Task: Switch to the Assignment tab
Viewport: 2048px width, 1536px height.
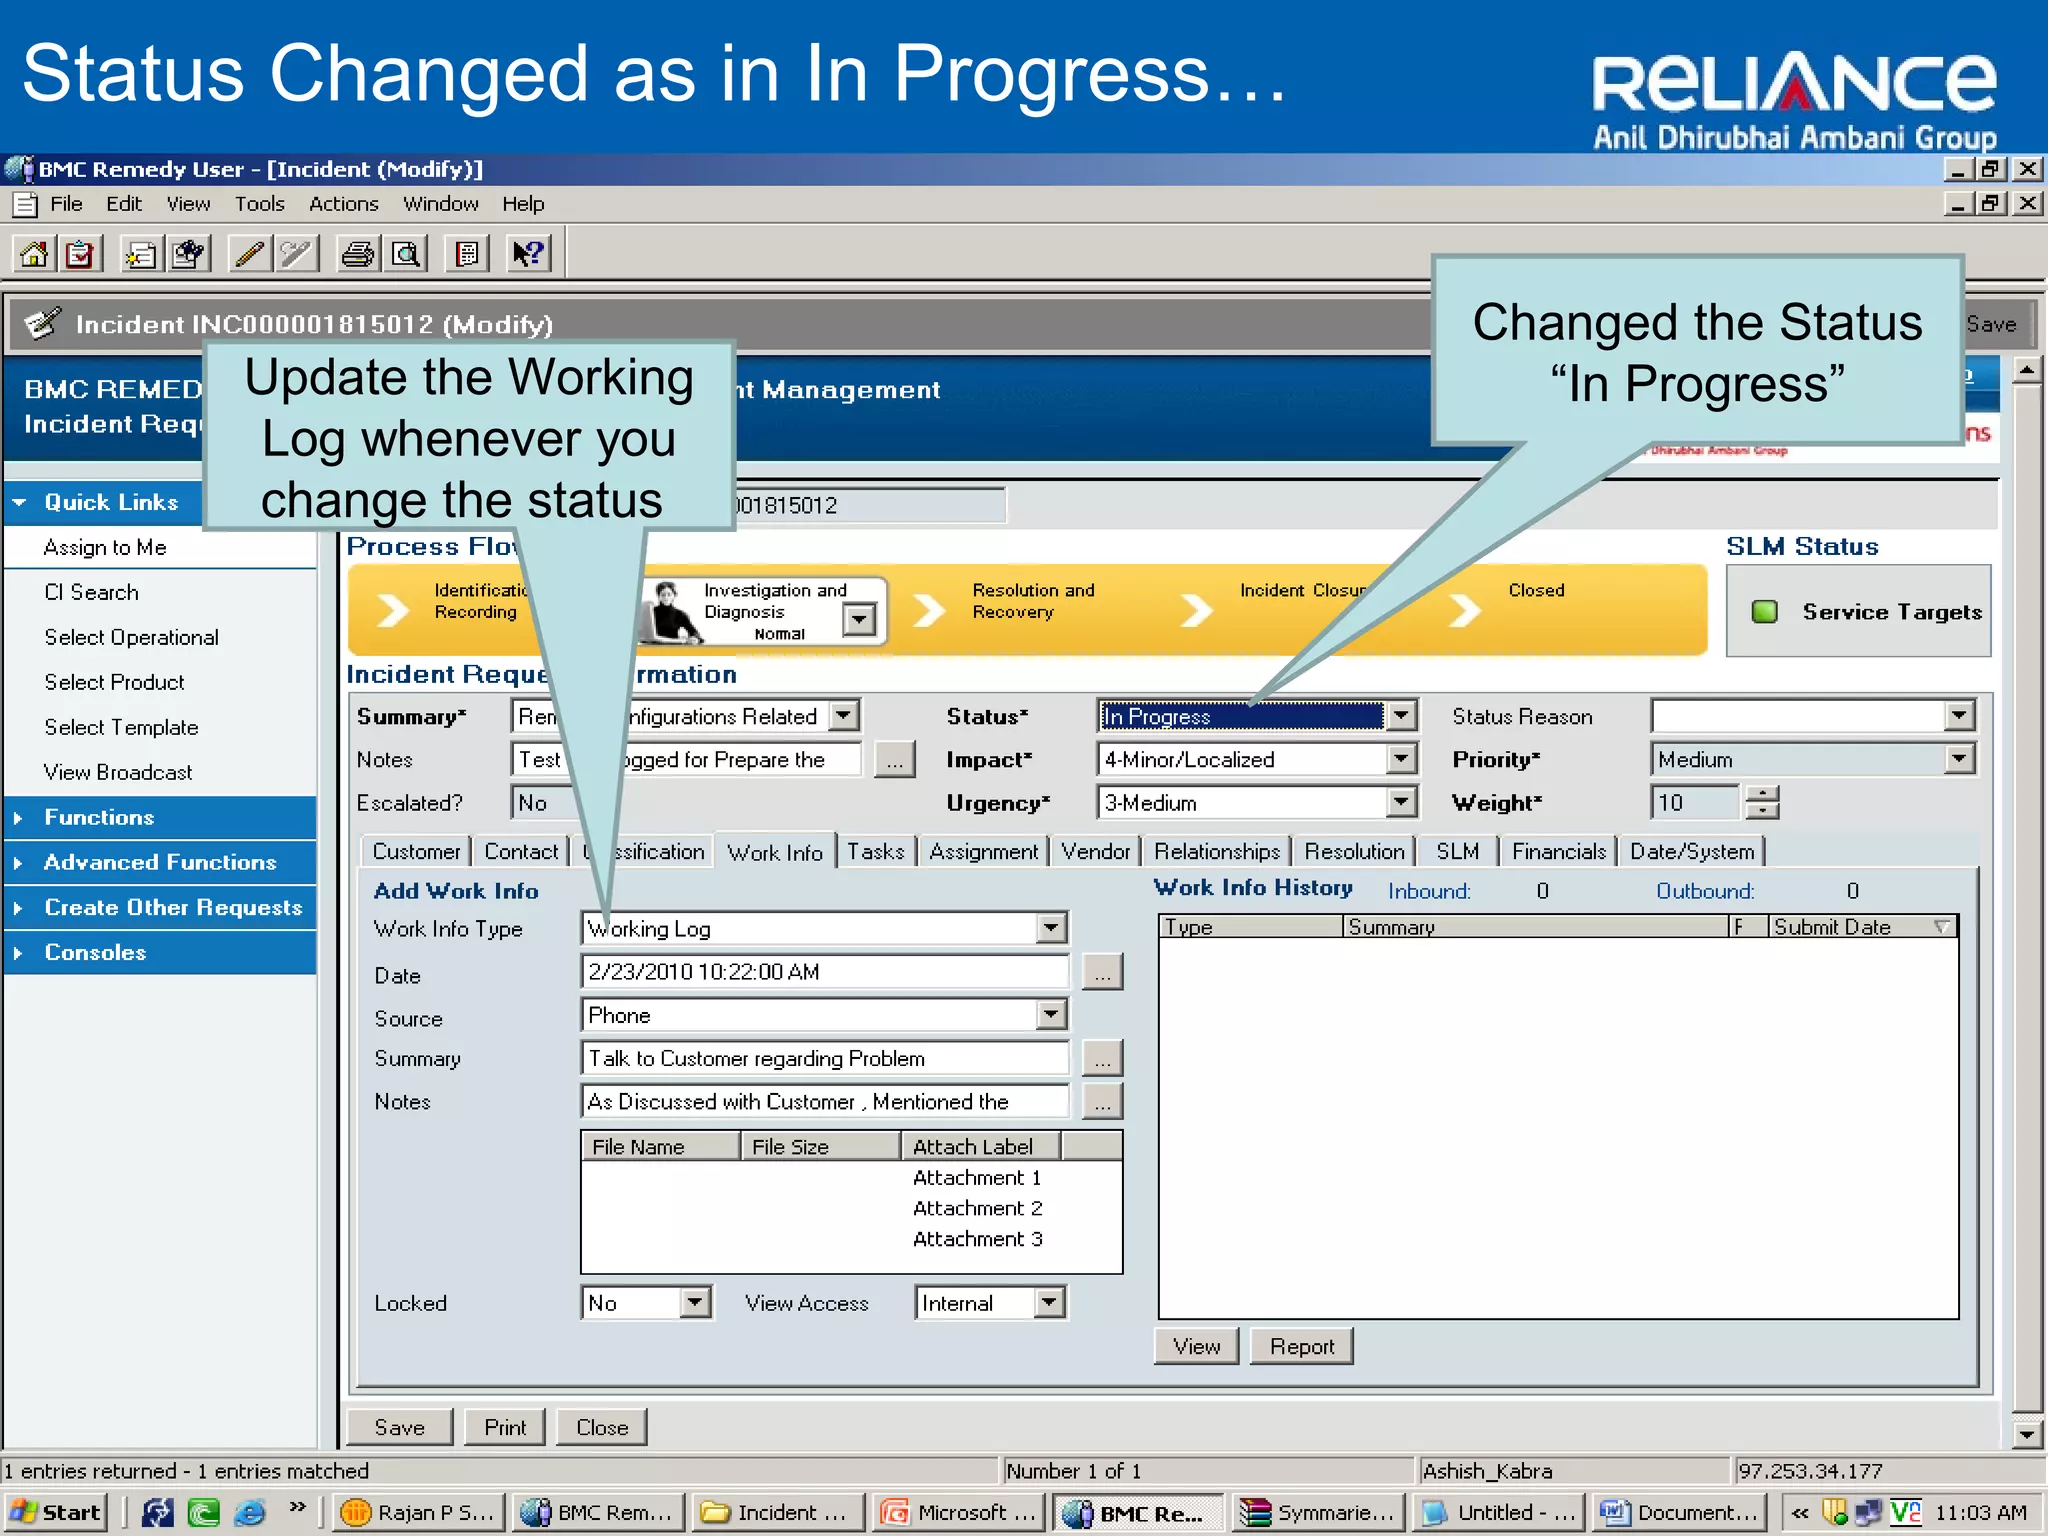Action: (x=983, y=851)
